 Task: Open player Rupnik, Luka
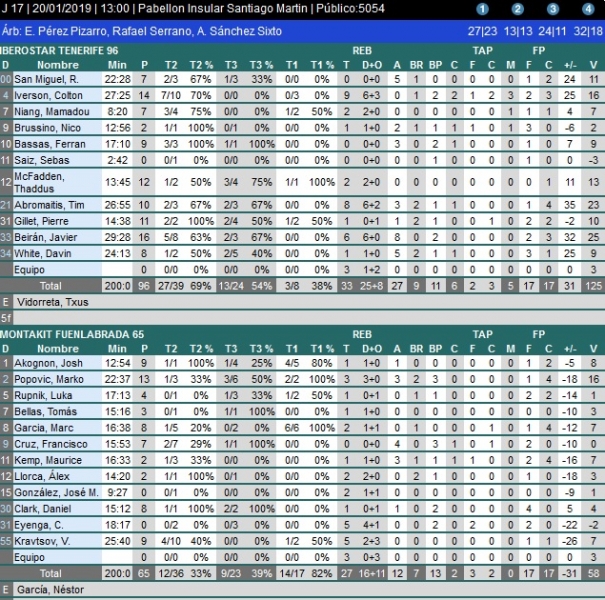(43, 396)
